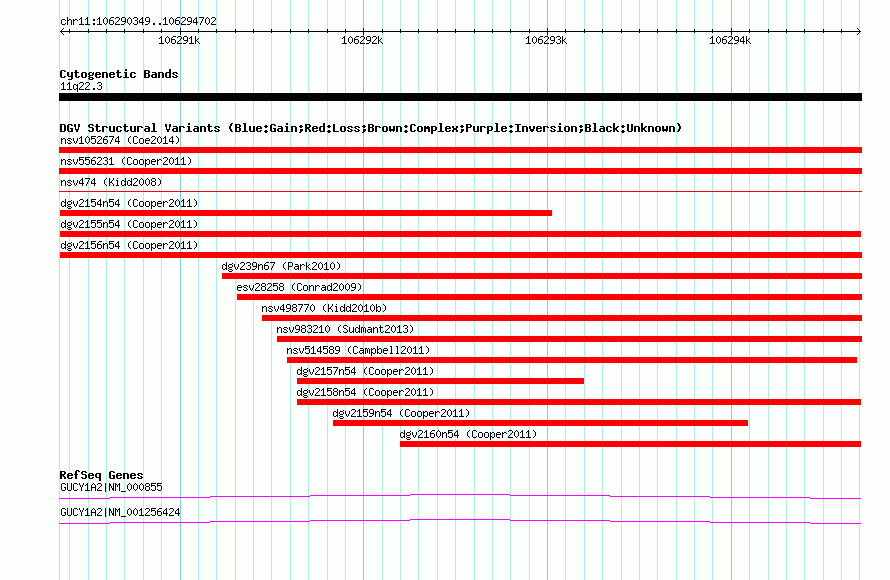Open dgv2157n54 (Cooper2011) variant label
The height and width of the screenshot is (580, 890).
coord(365,371)
